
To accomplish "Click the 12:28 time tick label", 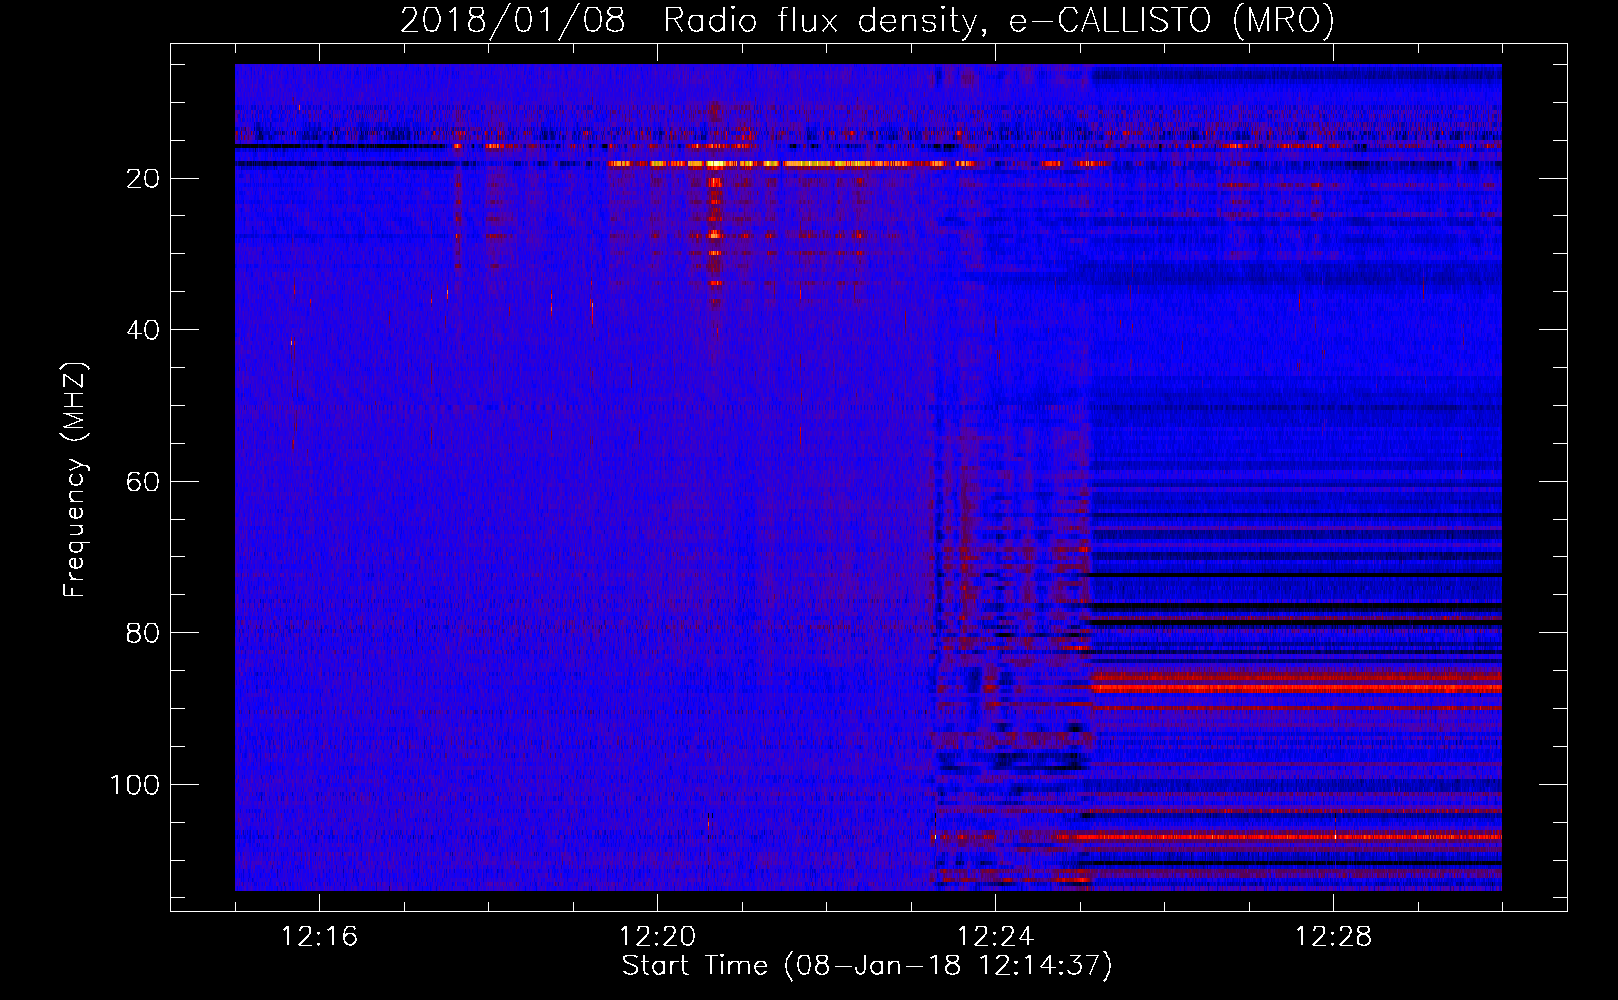I will pyautogui.click(x=1333, y=937).
